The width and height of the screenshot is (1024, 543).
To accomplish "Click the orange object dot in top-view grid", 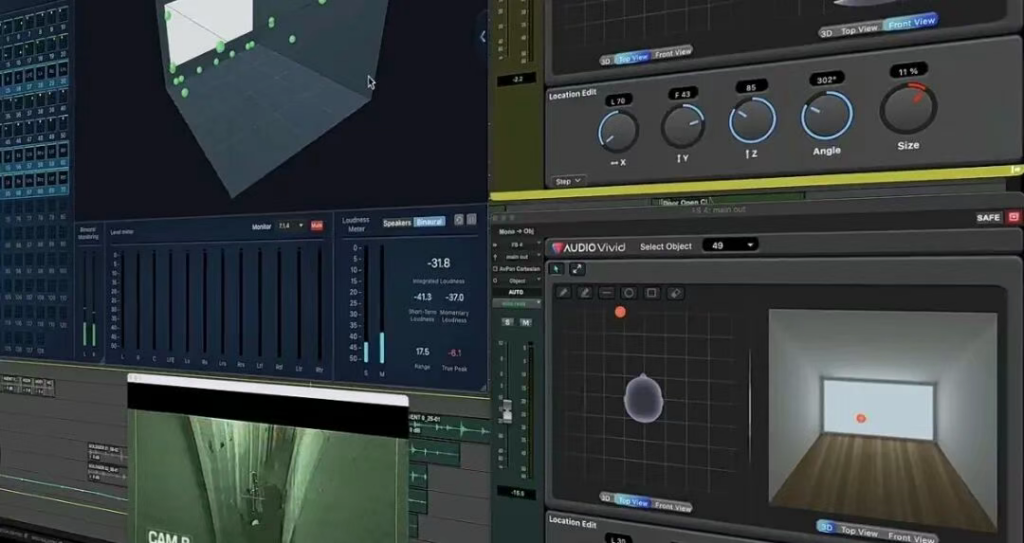I will pos(620,312).
